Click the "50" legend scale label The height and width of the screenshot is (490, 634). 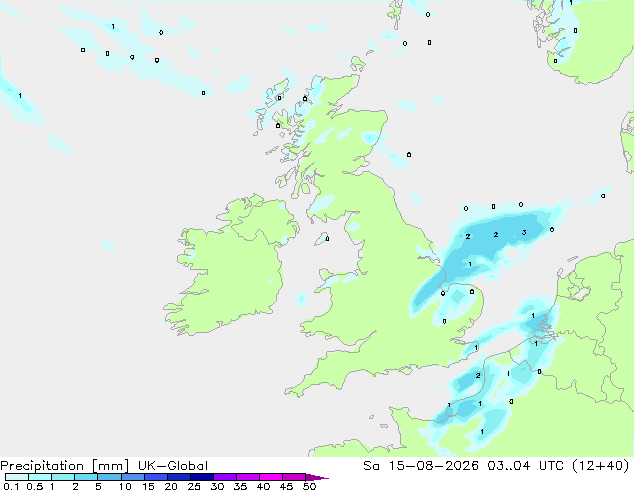(309, 486)
